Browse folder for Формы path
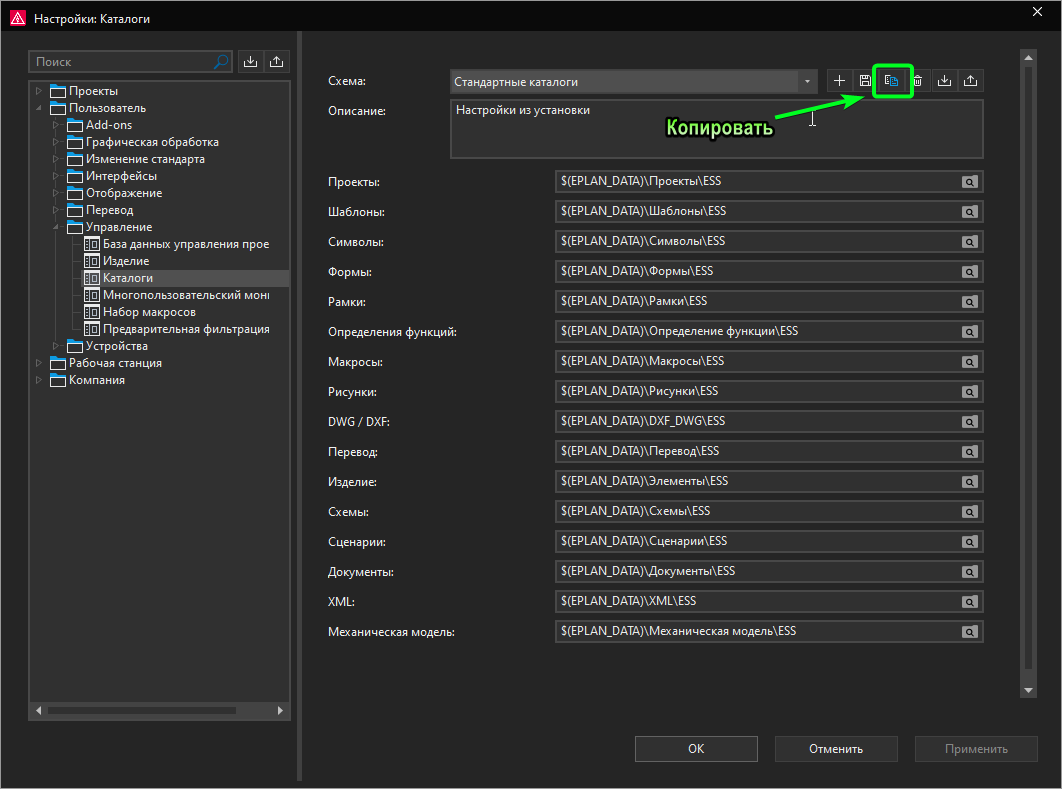This screenshot has height=789, width=1062. tap(970, 272)
